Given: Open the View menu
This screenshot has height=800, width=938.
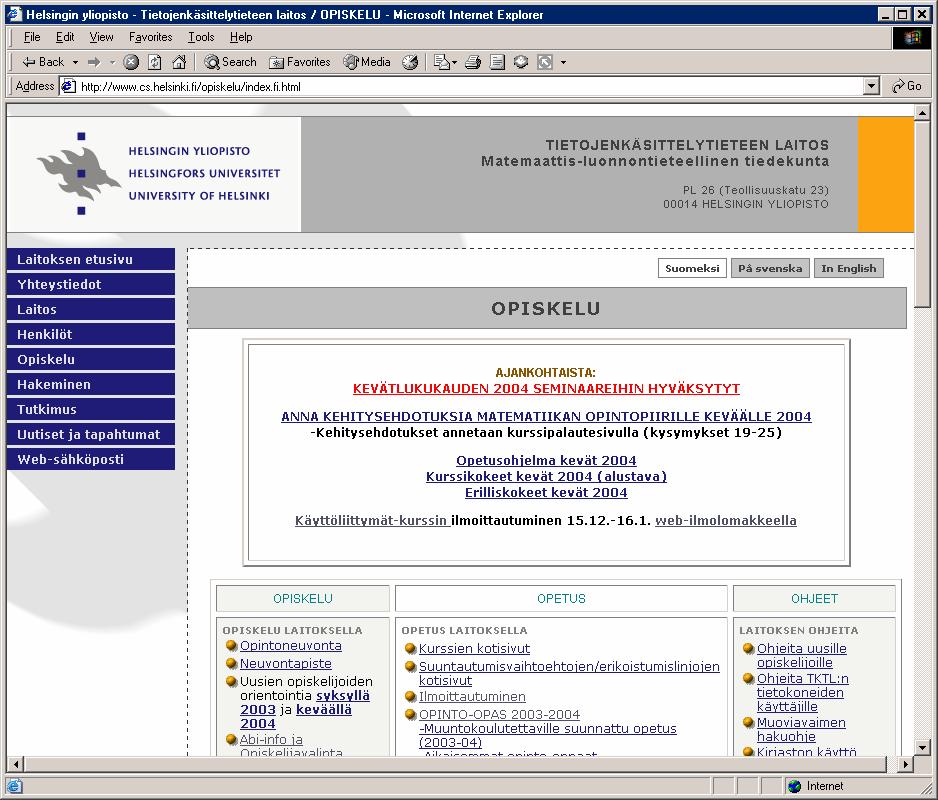Looking at the screenshot, I should tap(101, 37).
